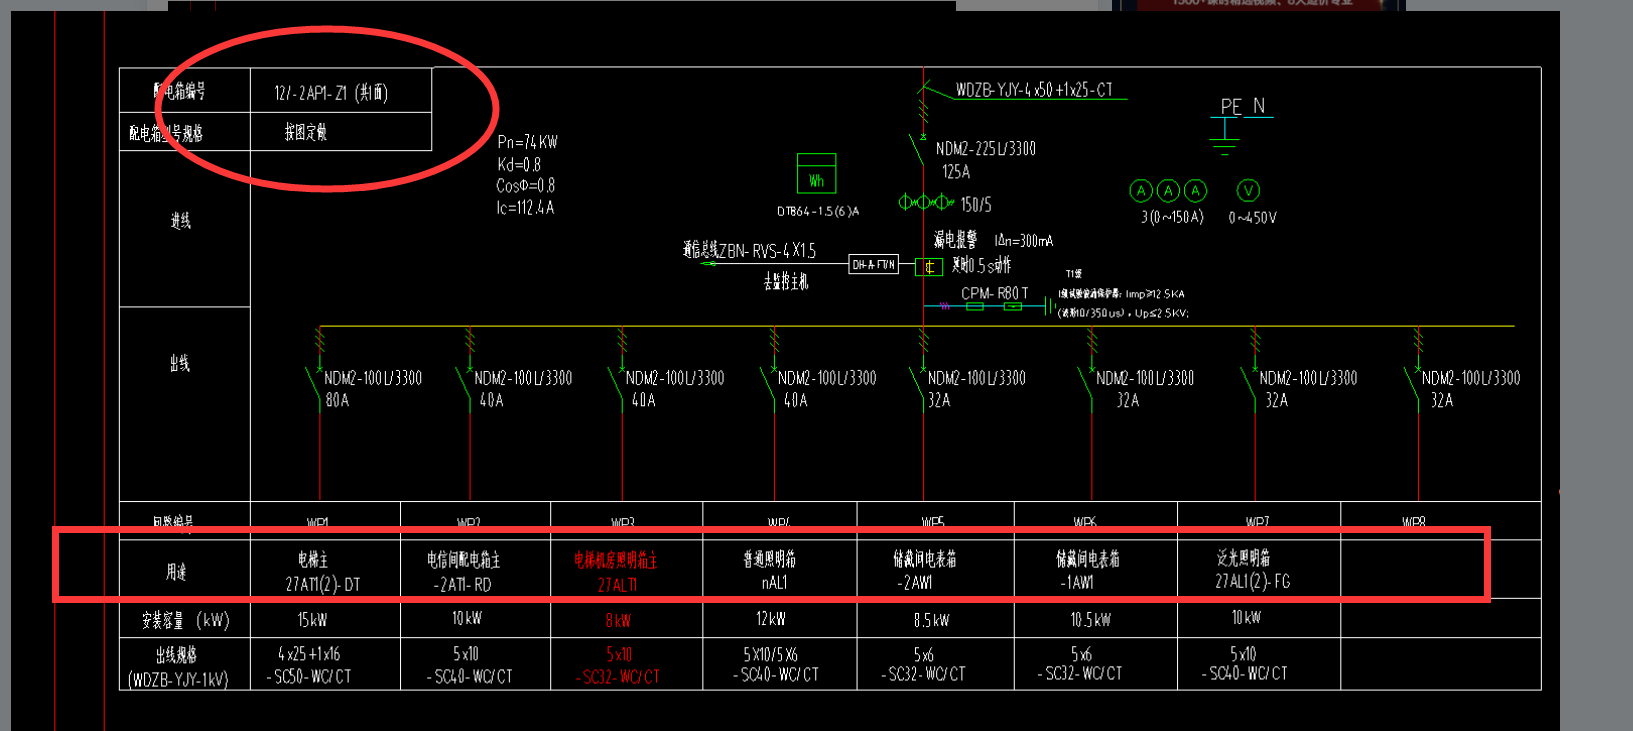Click the 出线规格 (WDZB-YJY-1kV) row header
Image resolution: width=1633 pixels, height=731 pixels.
click(x=185, y=664)
